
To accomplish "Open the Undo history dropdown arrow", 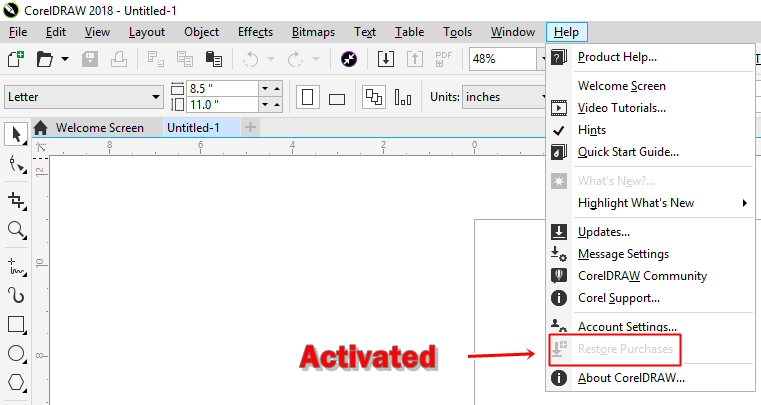I will (271, 59).
